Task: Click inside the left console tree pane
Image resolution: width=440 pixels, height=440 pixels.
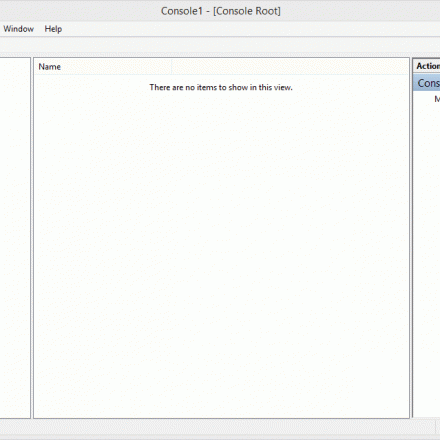Action: coord(15,238)
